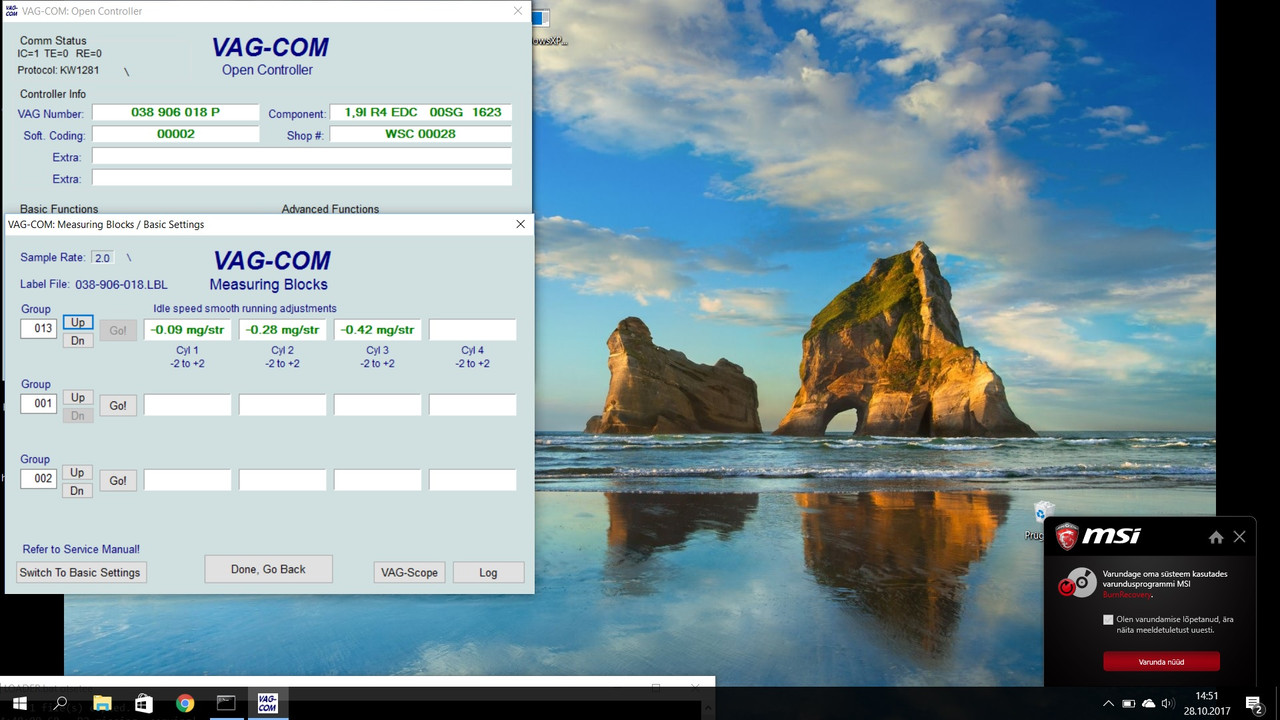Click Done, Go Back button
Image resolution: width=1280 pixels, height=720 pixels.
click(x=268, y=569)
